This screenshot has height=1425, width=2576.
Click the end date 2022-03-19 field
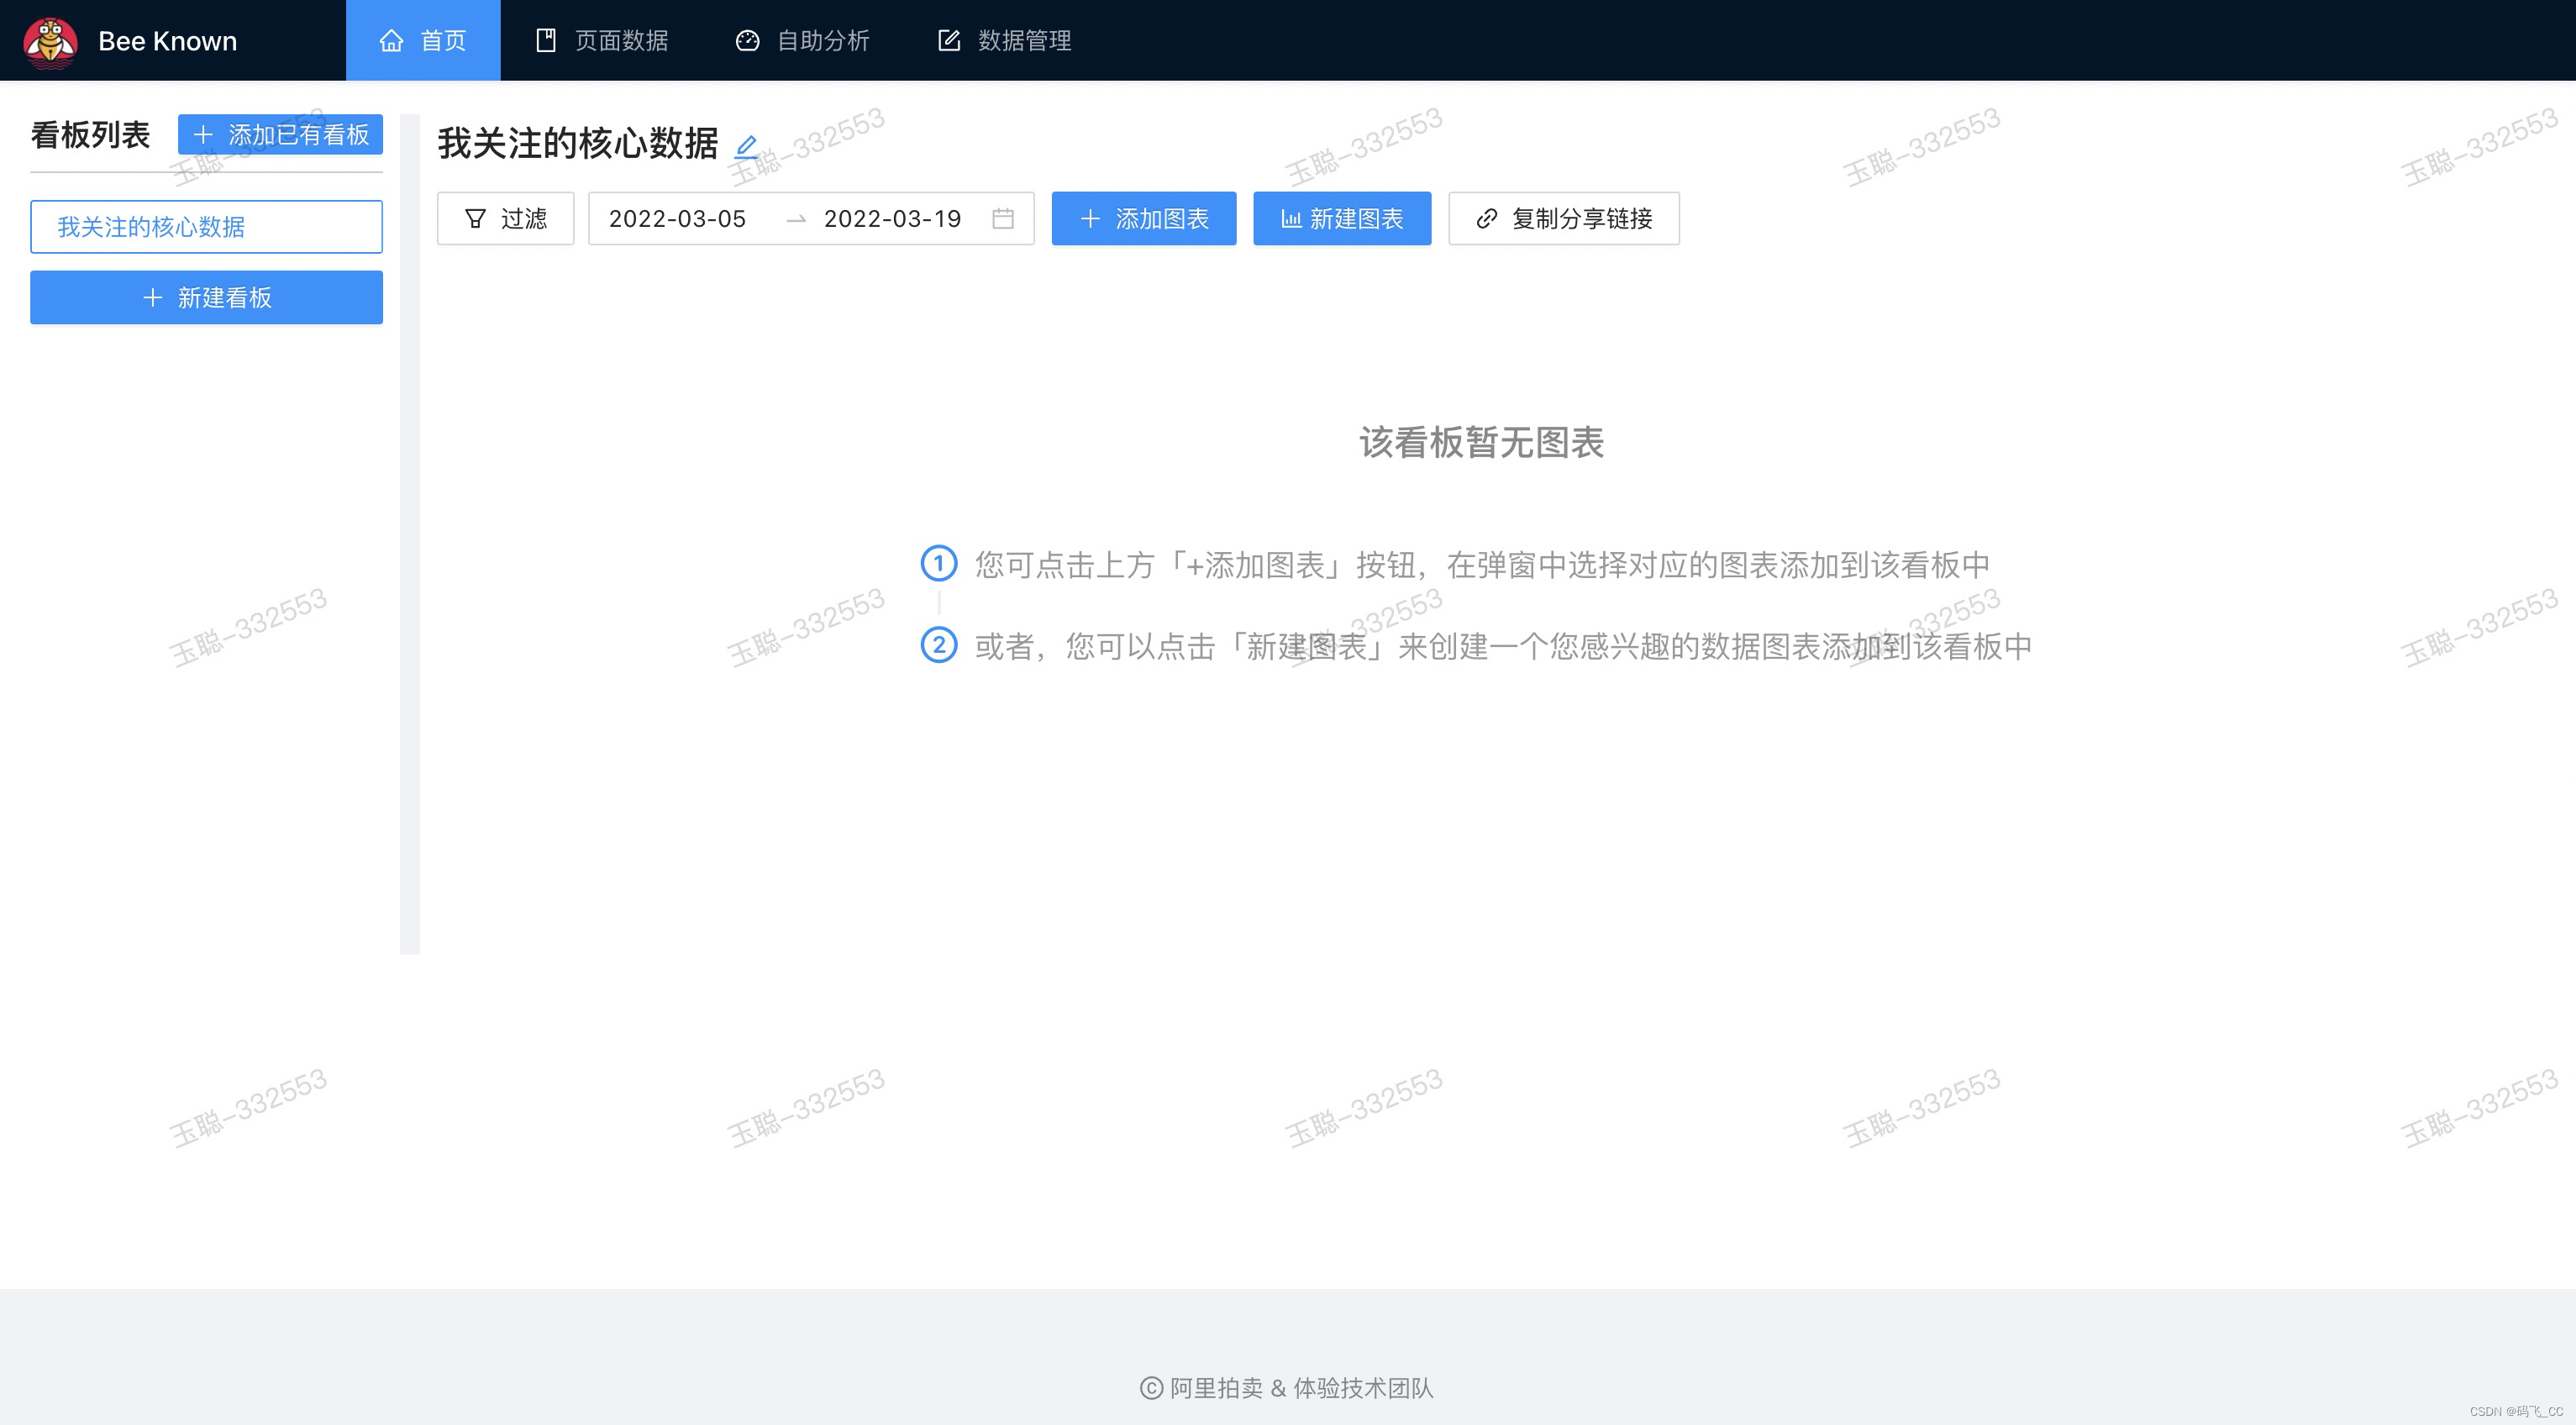click(x=892, y=218)
